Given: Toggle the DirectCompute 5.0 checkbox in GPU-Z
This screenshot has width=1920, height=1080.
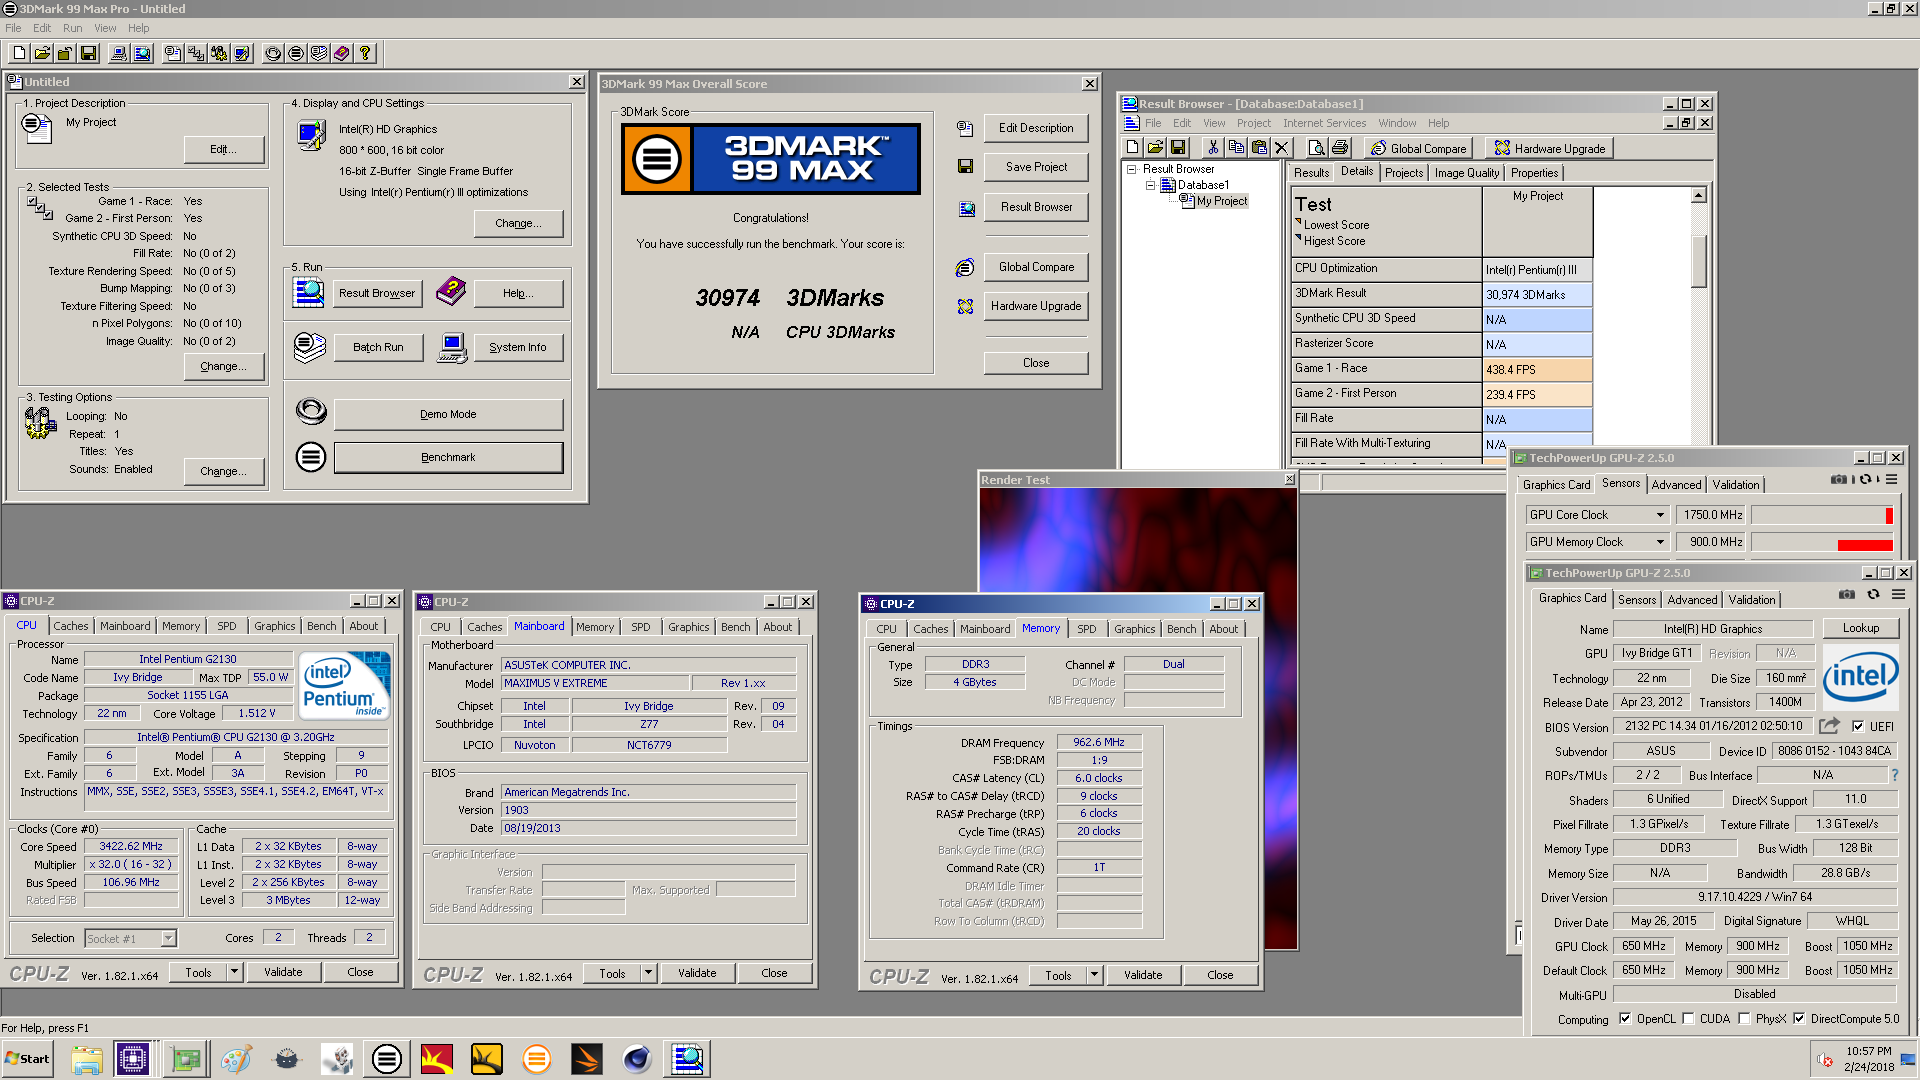Looking at the screenshot, I should click(1799, 1019).
